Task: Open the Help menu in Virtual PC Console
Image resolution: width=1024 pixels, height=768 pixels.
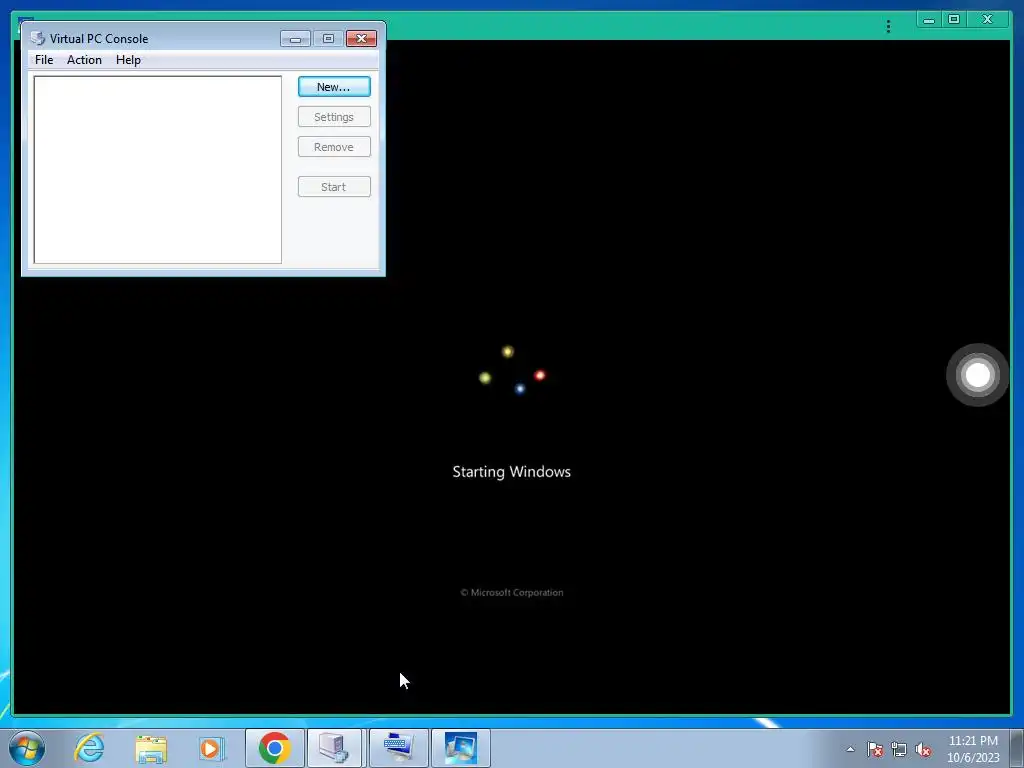Action: click(128, 59)
